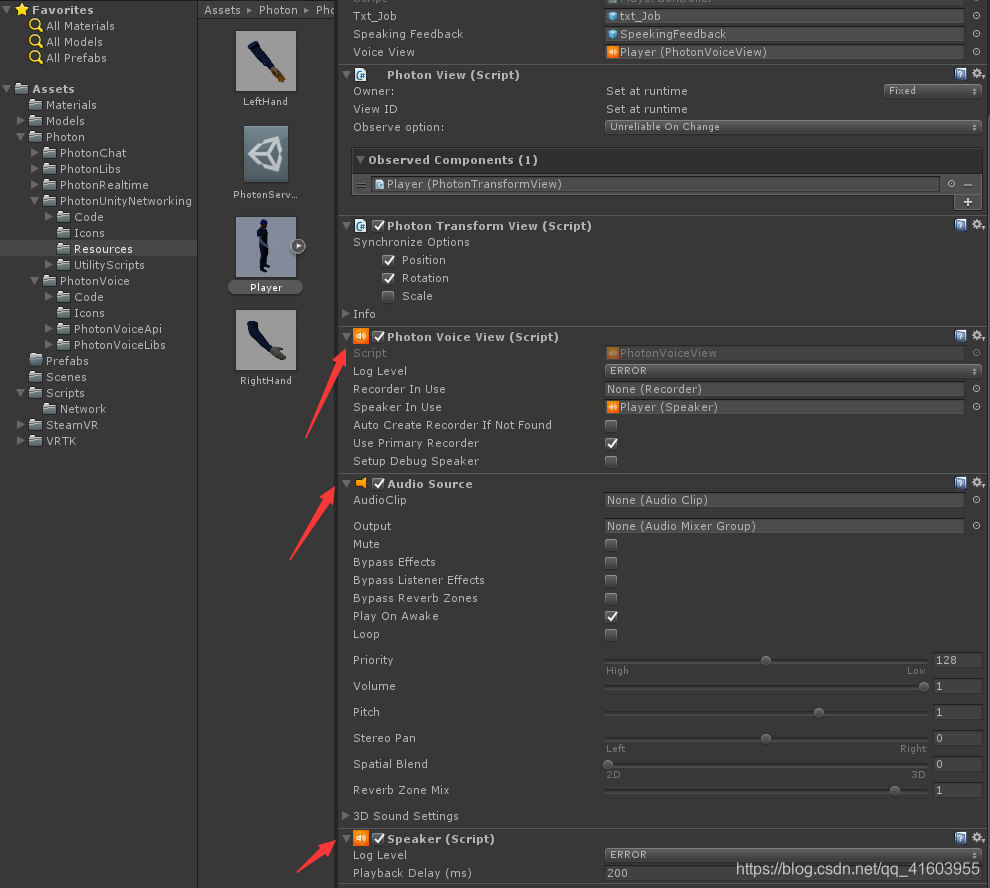
Task: Adjust Stereo Pan slider handle
Action: 765,738
